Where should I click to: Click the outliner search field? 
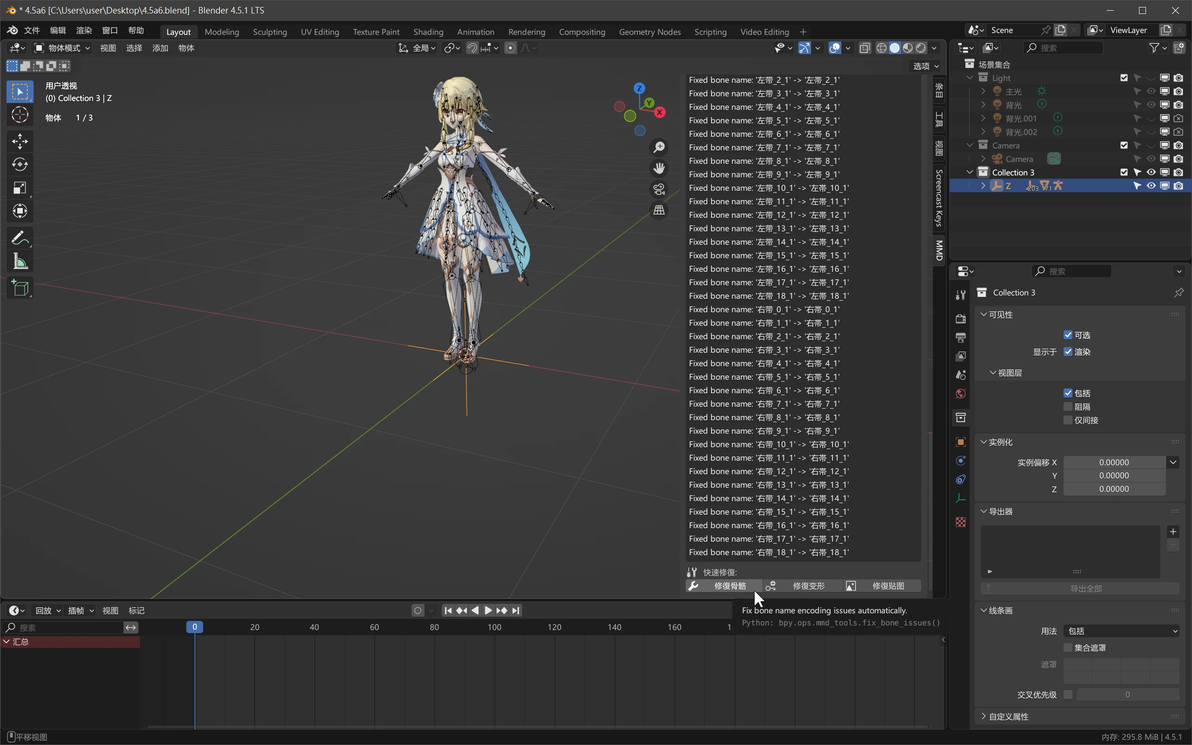pyautogui.click(x=1063, y=48)
